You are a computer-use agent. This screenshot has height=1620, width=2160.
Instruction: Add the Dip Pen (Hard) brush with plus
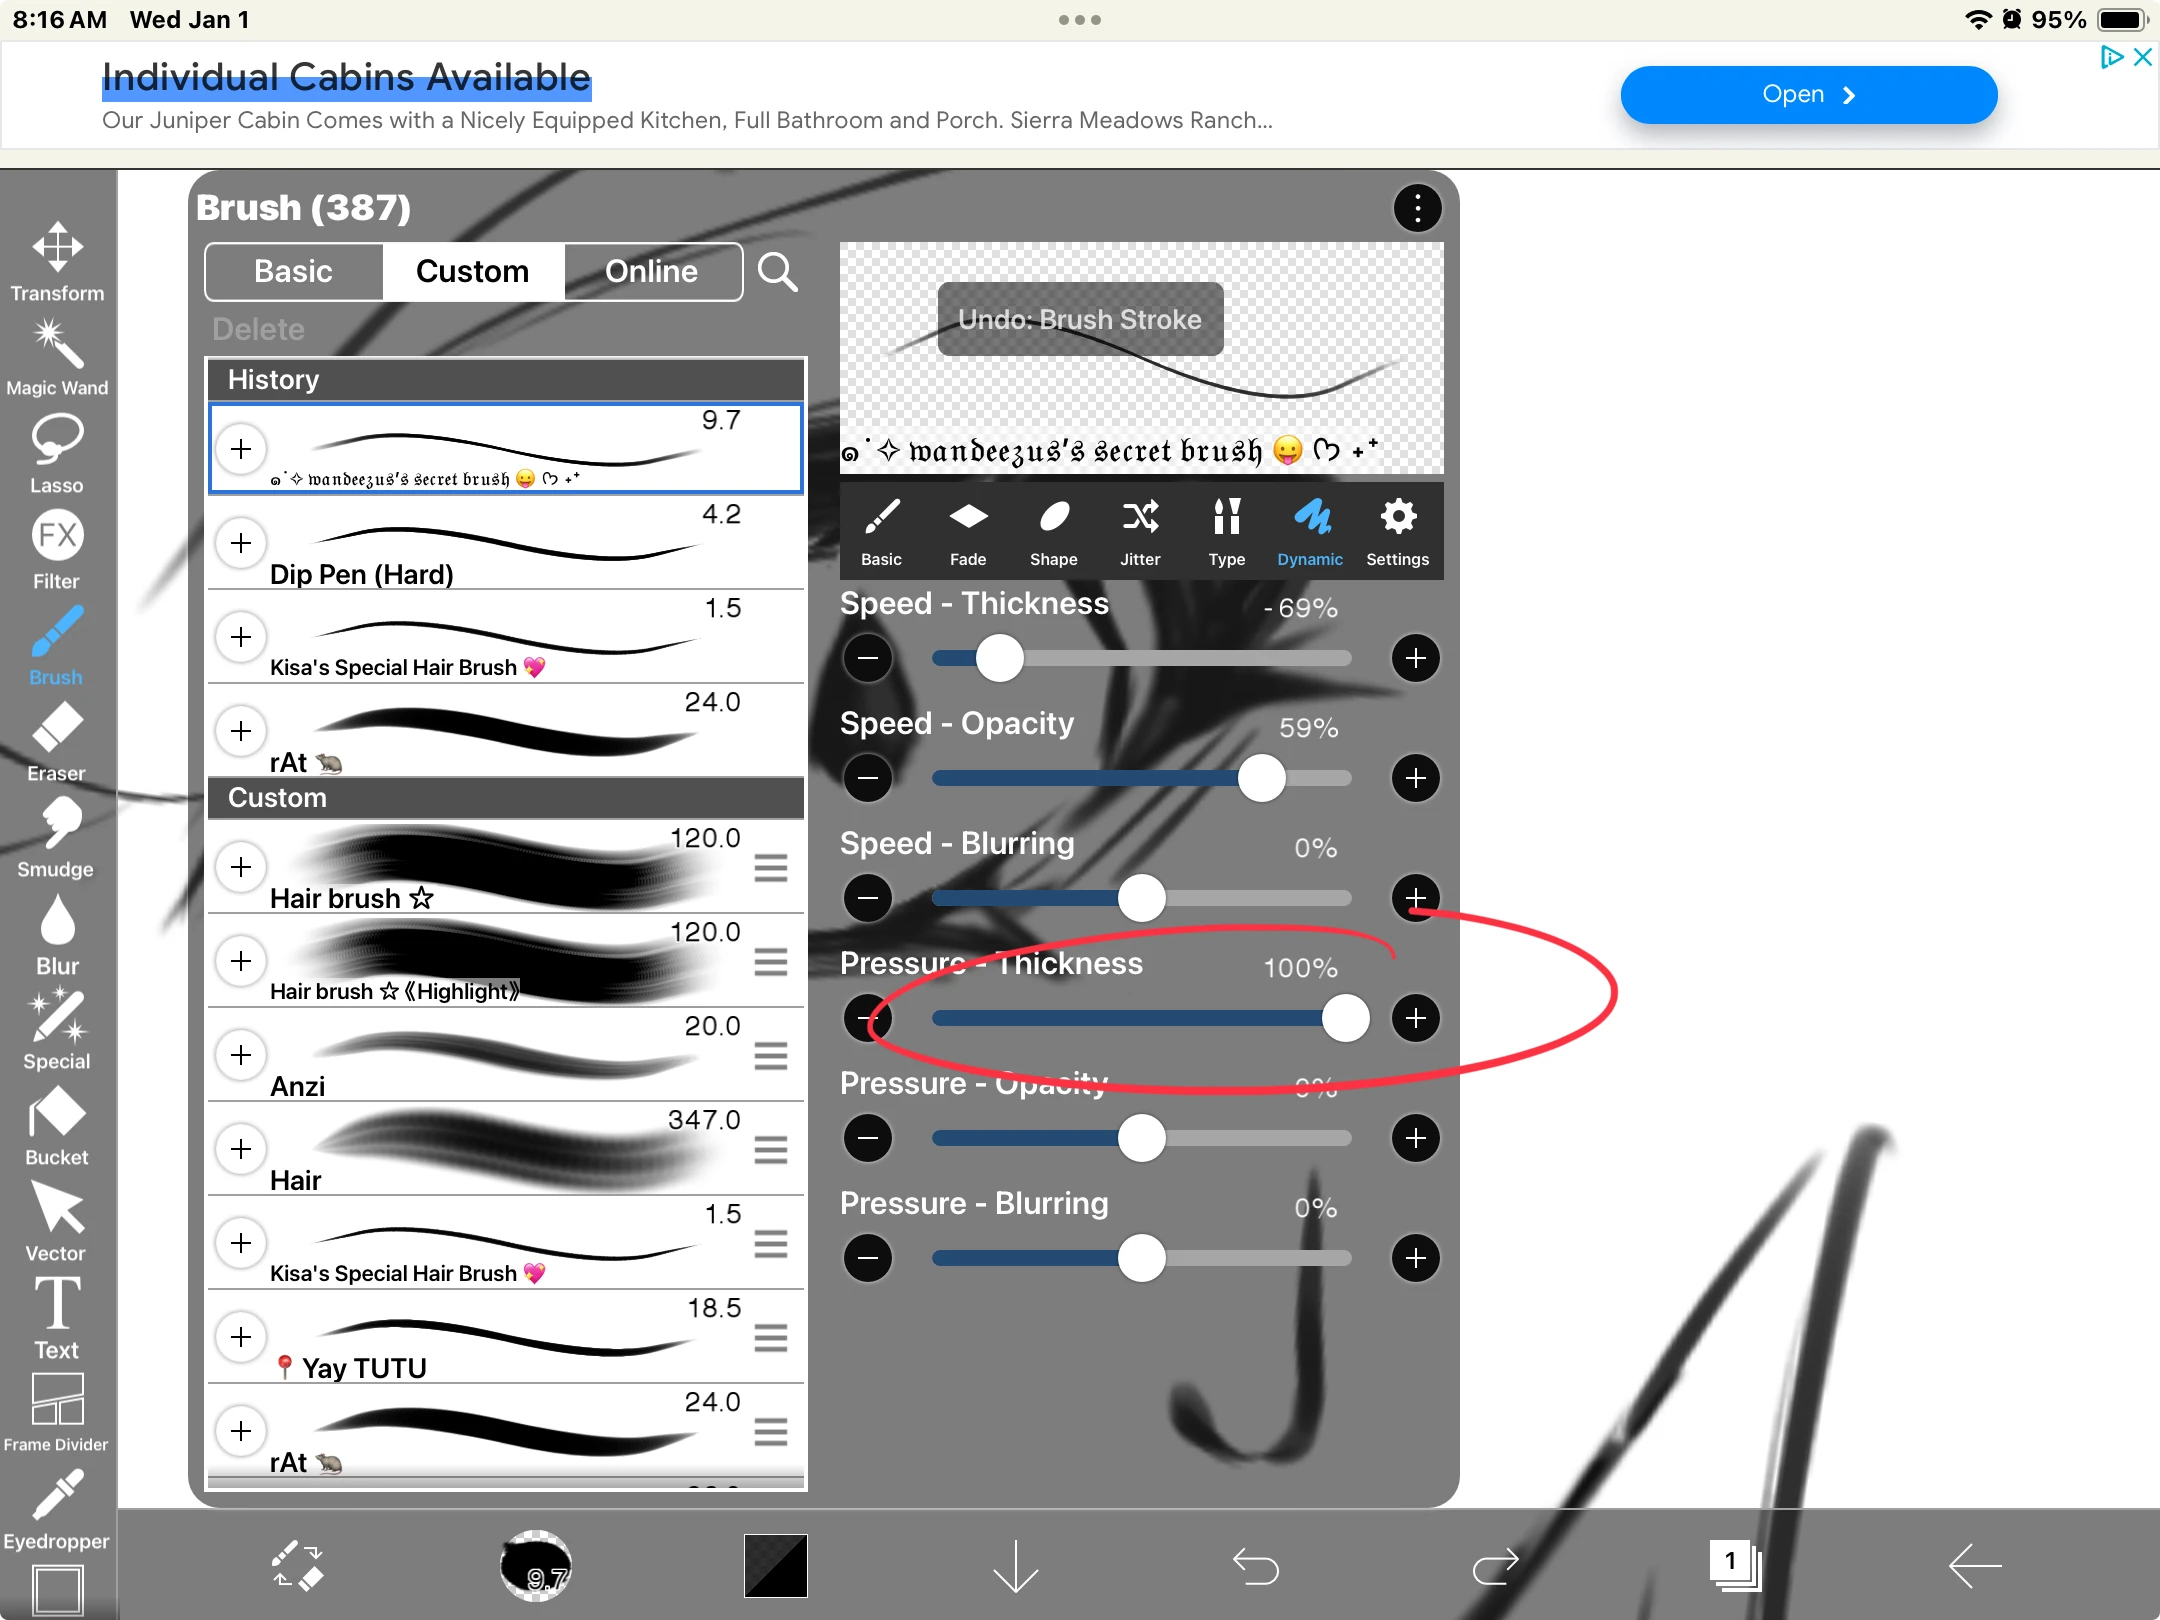coord(241,543)
